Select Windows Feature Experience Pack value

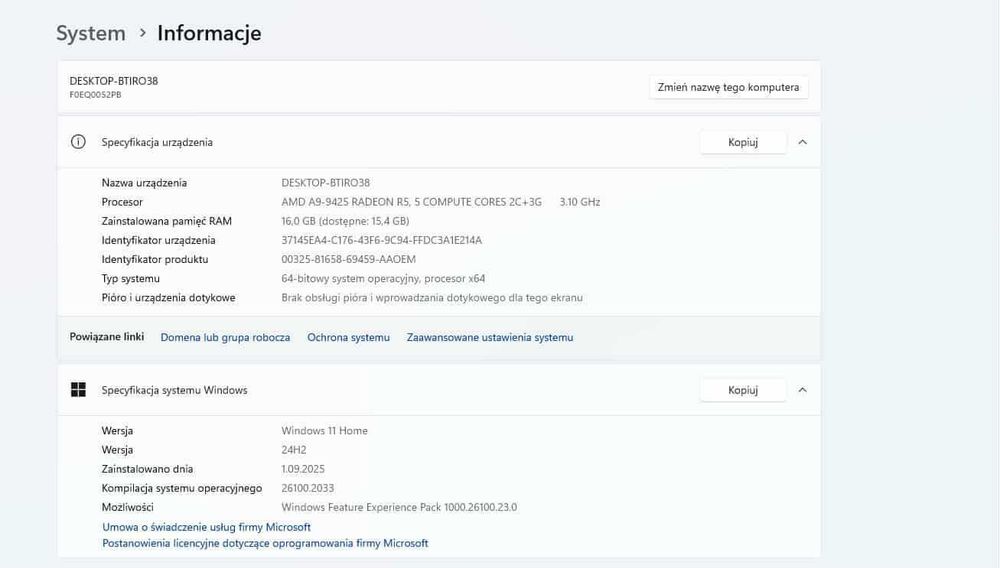pos(399,507)
